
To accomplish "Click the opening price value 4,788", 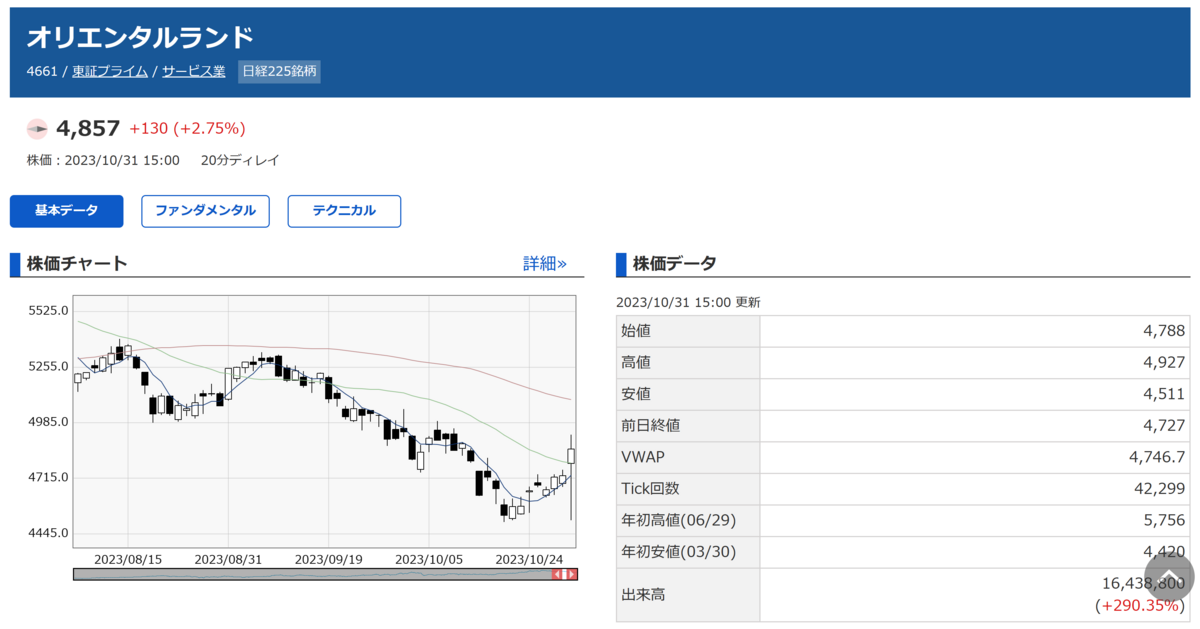I will tap(1165, 331).
